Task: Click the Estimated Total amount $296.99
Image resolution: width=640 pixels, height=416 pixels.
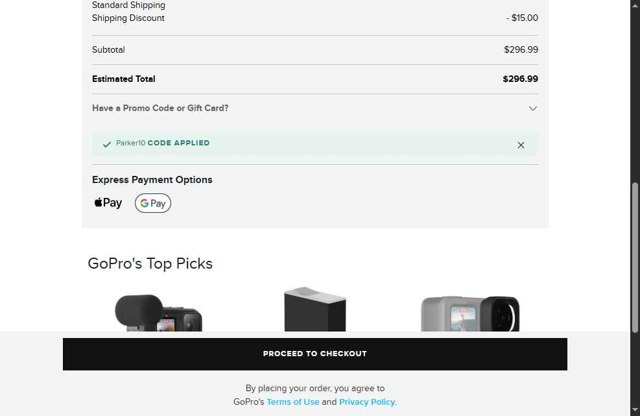Action: tap(520, 79)
